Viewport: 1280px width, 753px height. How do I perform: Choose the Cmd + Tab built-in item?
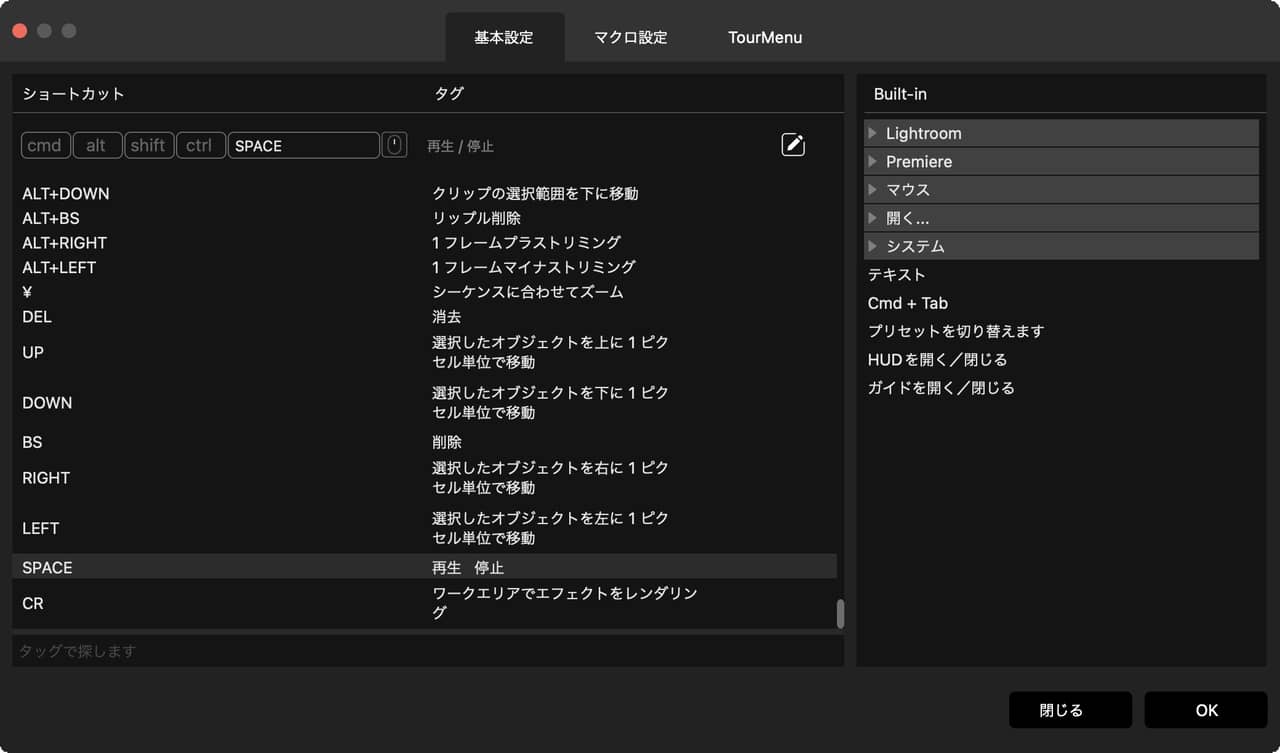pyautogui.click(x=908, y=303)
